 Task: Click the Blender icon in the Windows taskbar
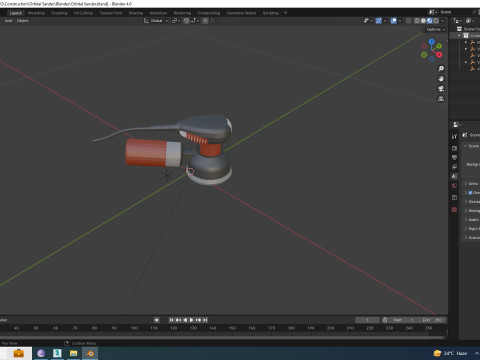(90, 353)
